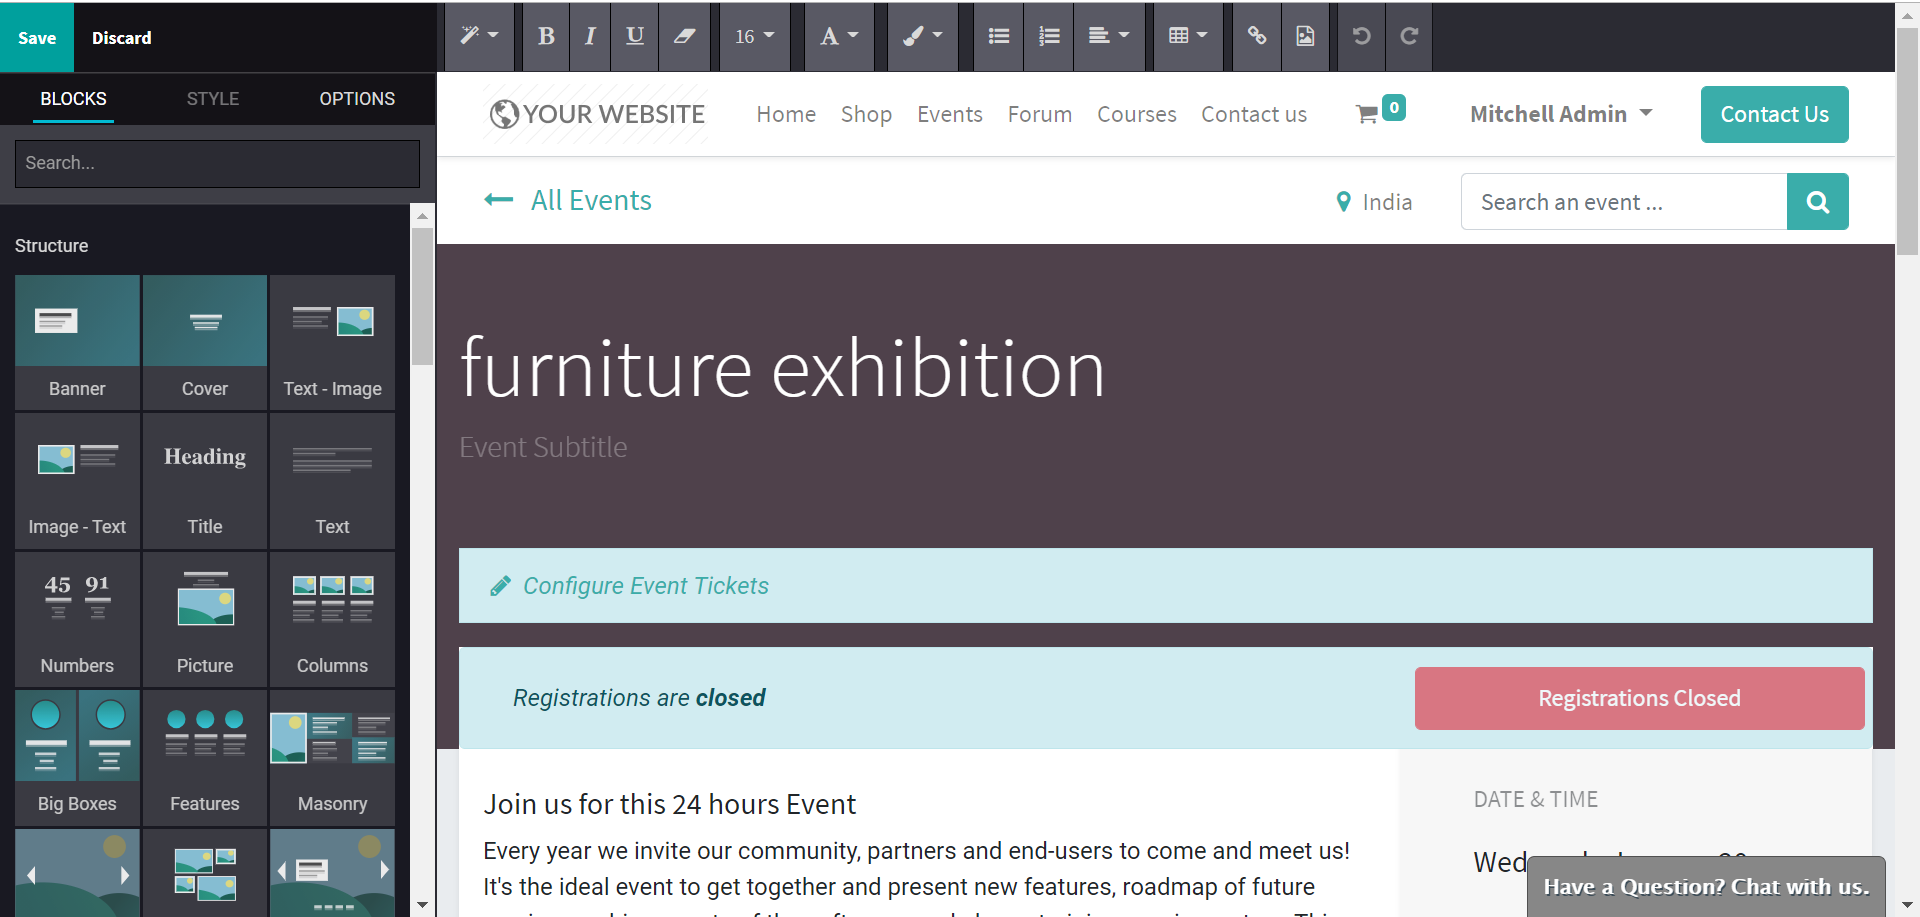Click the blocks Search field
This screenshot has height=917, width=1920.
[217, 163]
